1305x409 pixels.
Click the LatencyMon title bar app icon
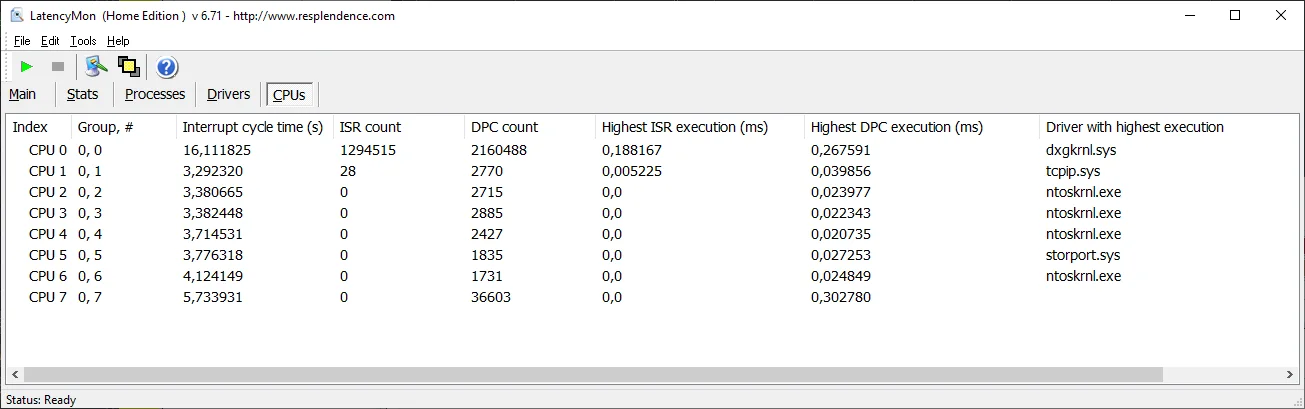click(17, 15)
